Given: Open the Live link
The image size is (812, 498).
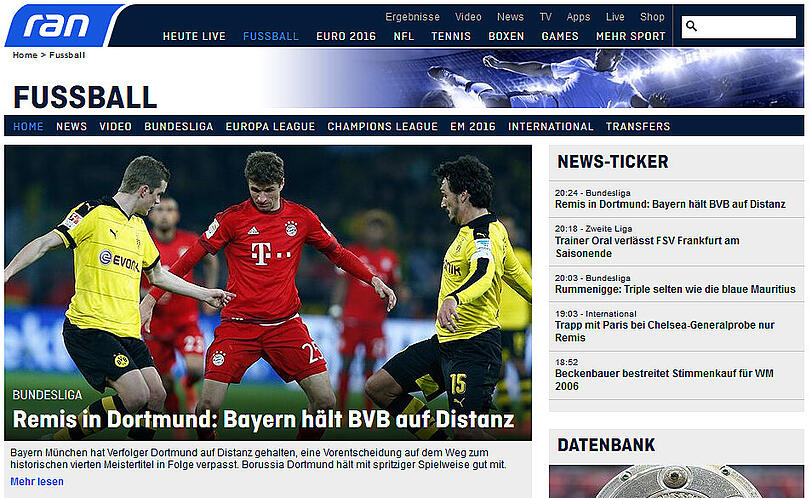Looking at the screenshot, I should click(x=615, y=17).
